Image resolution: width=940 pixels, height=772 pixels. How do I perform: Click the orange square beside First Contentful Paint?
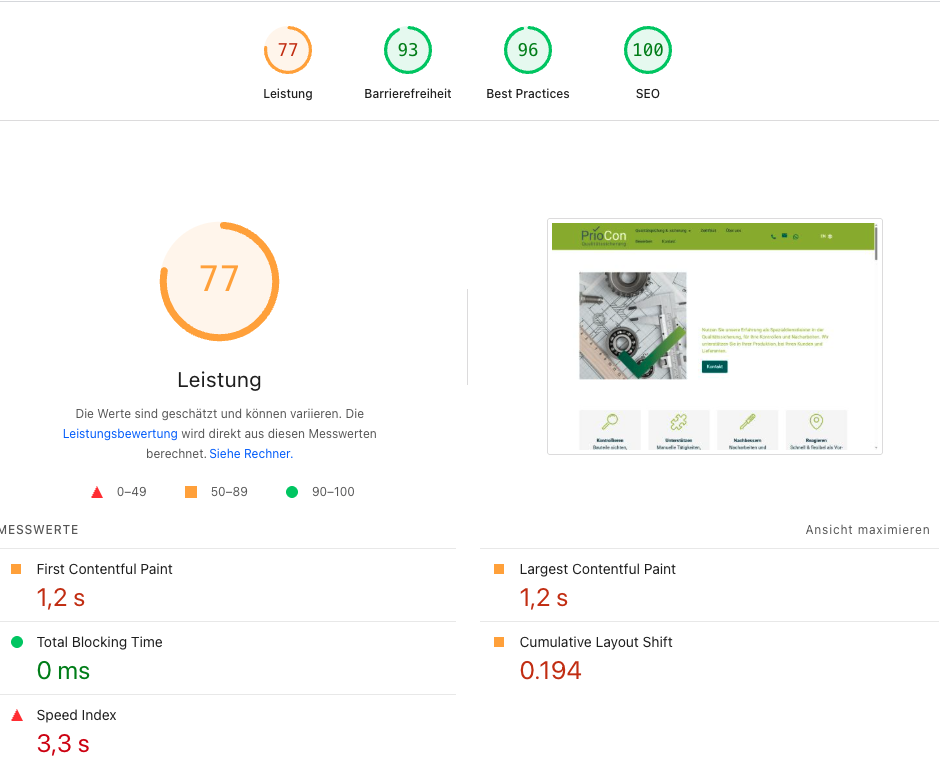[16, 569]
